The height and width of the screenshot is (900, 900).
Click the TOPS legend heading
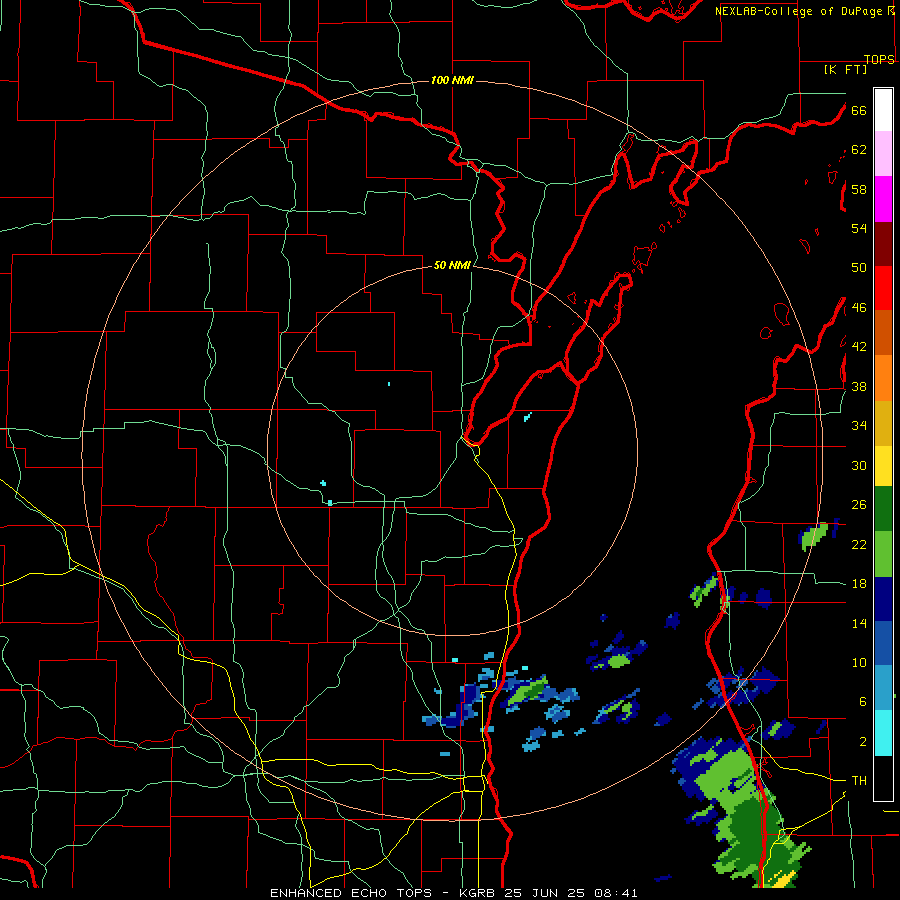pos(879,59)
